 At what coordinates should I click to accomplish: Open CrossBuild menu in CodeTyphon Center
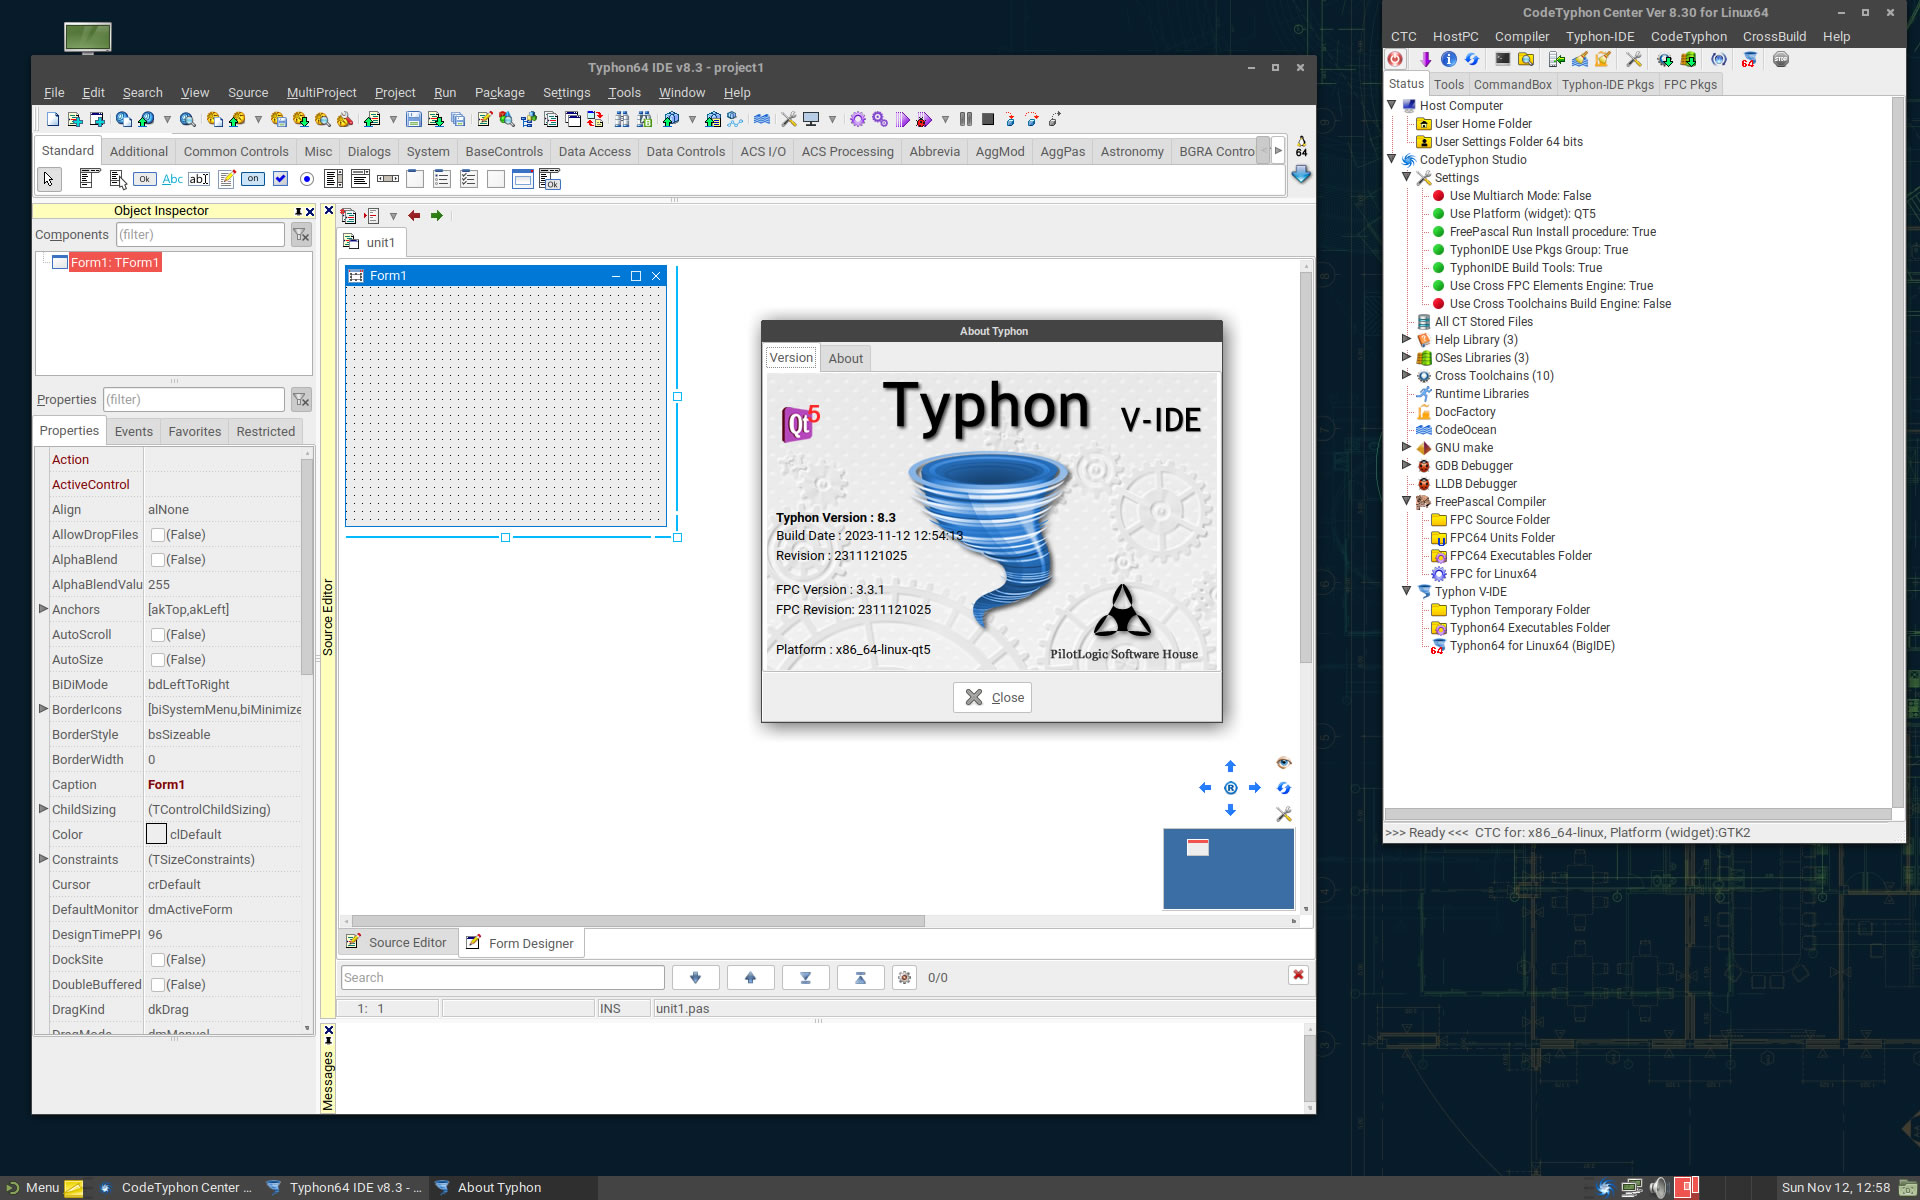[1774, 37]
